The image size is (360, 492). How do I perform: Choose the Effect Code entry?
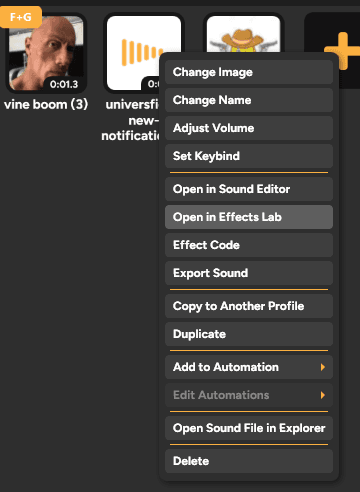(249, 245)
